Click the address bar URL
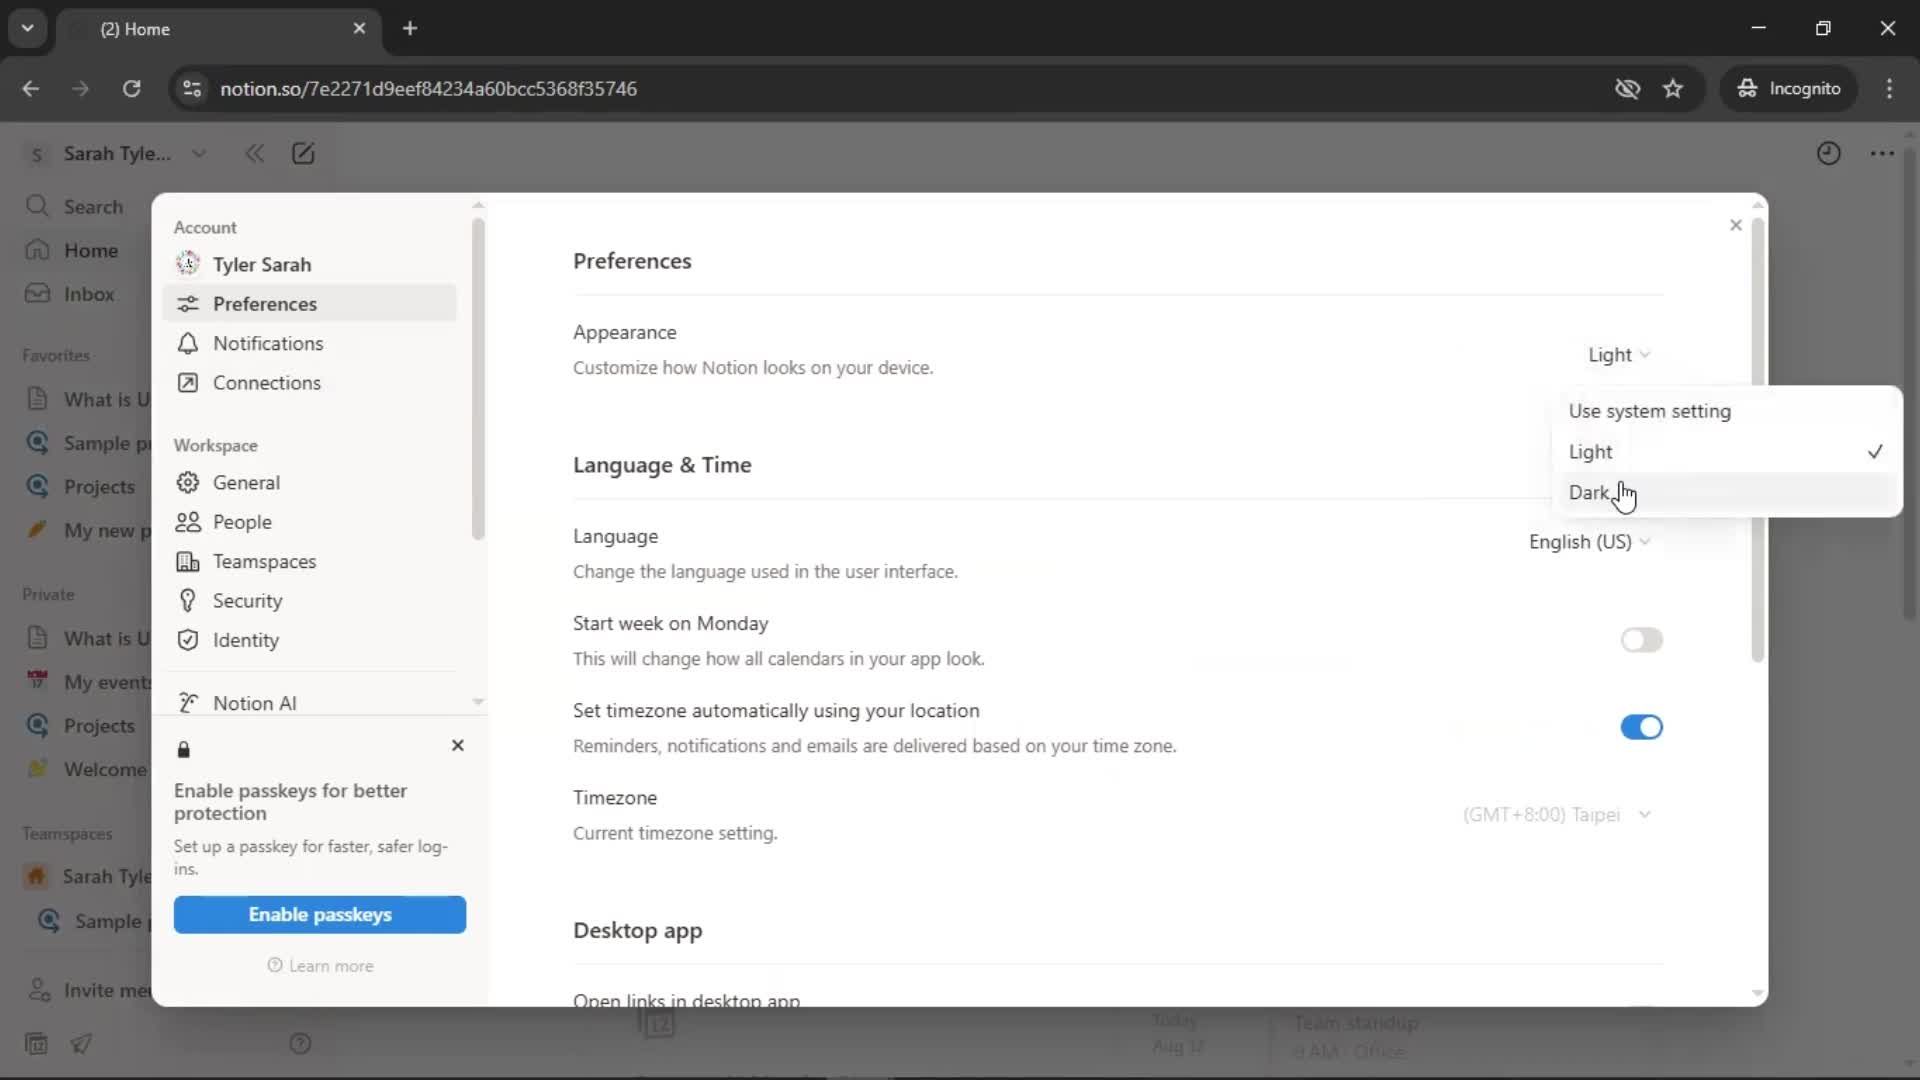1920x1080 pixels. tap(428, 89)
